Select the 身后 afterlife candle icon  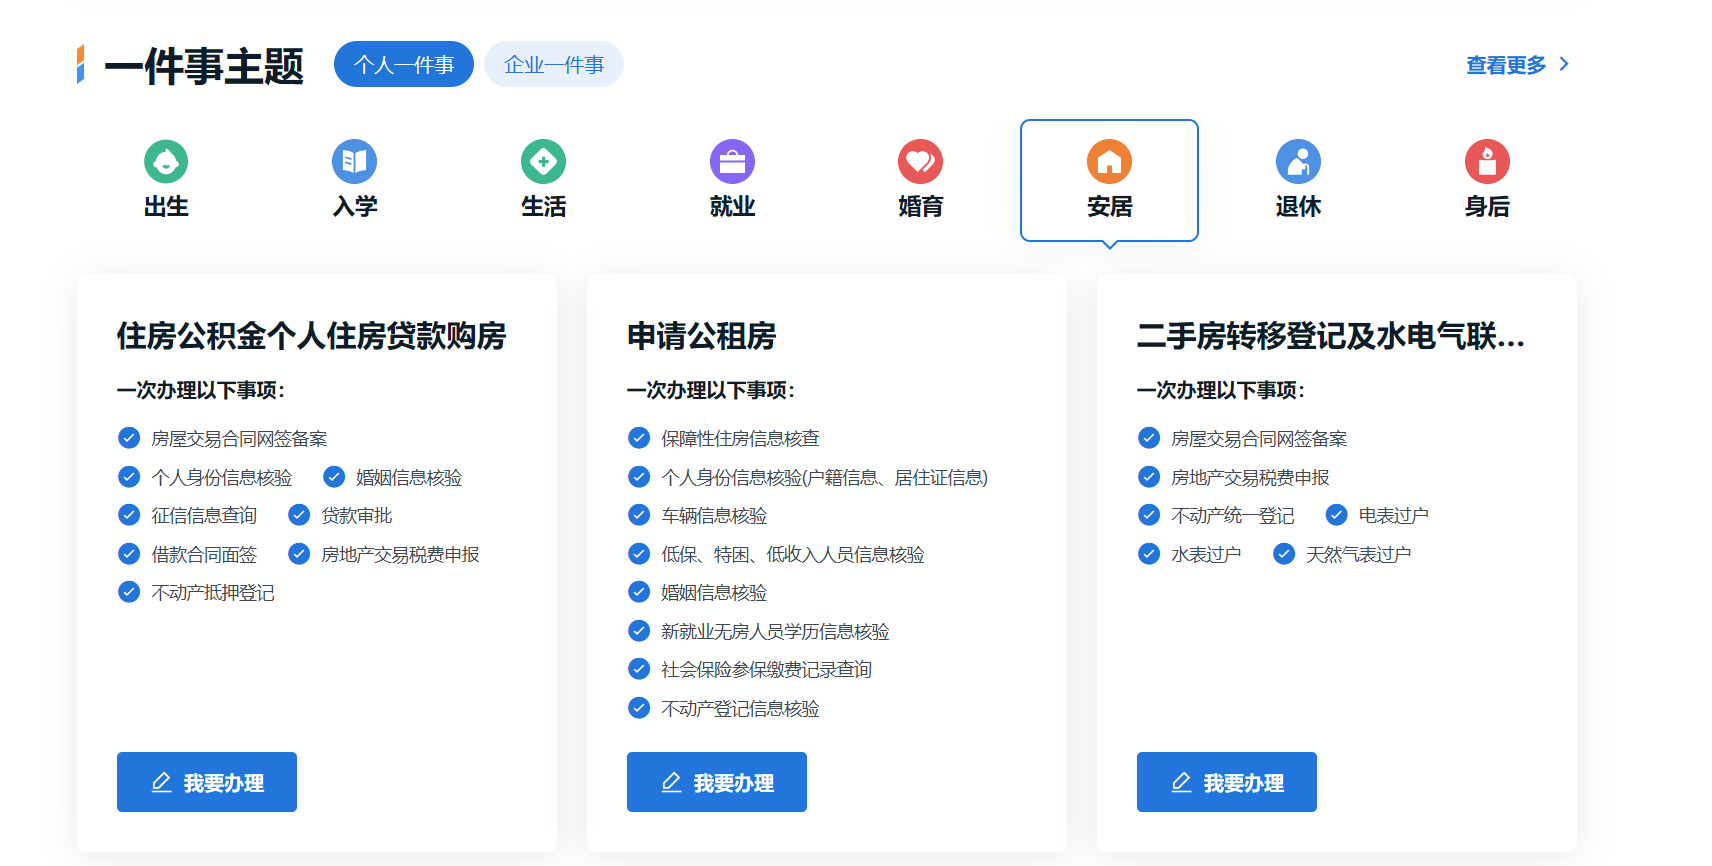(1487, 161)
